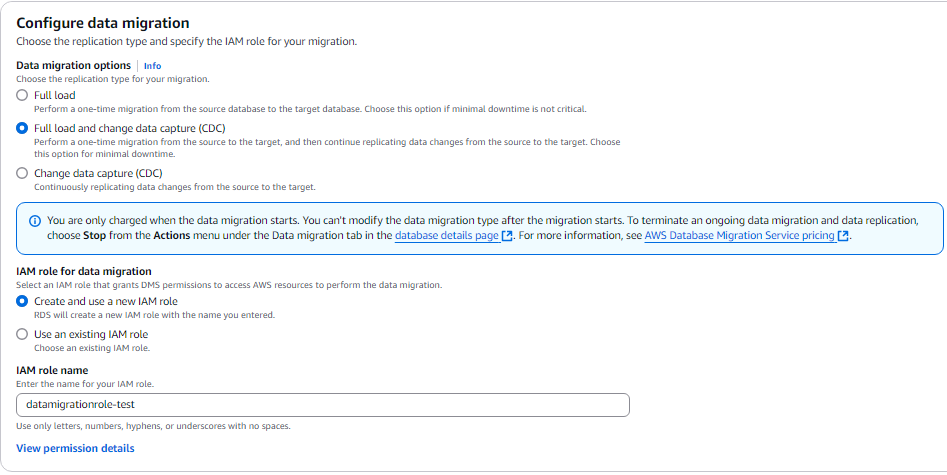The width and height of the screenshot is (947, 475).
Task: Click 'Continuously replicating data changes' description
Action: [175, 187]
